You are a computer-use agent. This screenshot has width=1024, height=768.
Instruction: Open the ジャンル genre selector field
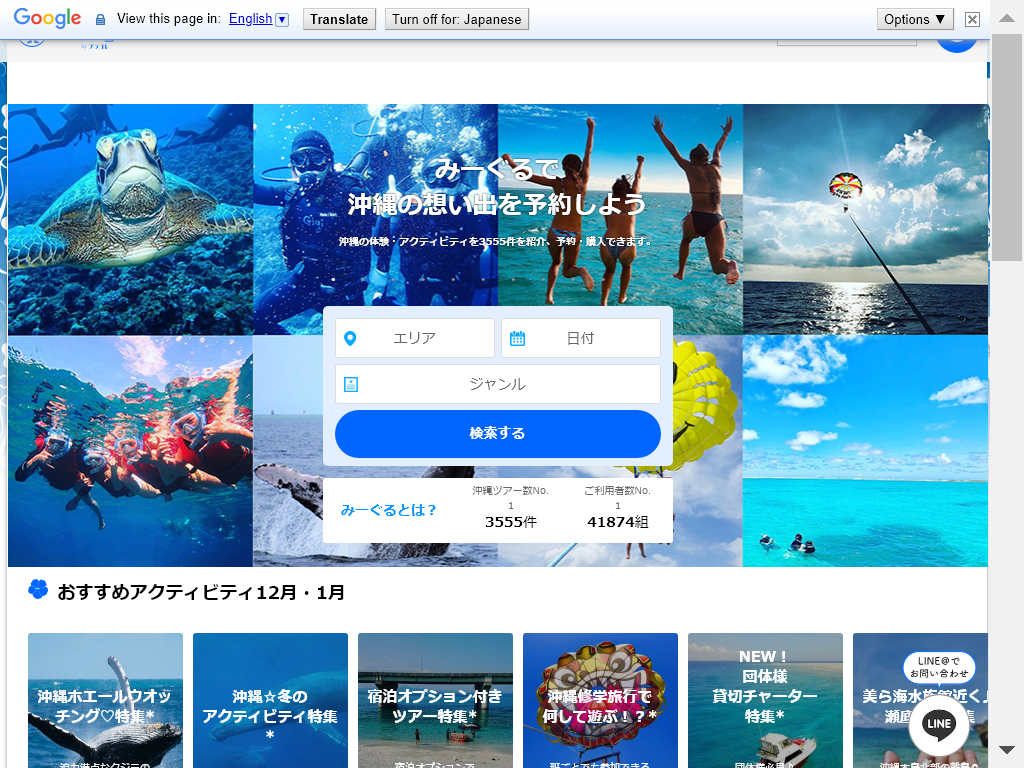point(498,384)
